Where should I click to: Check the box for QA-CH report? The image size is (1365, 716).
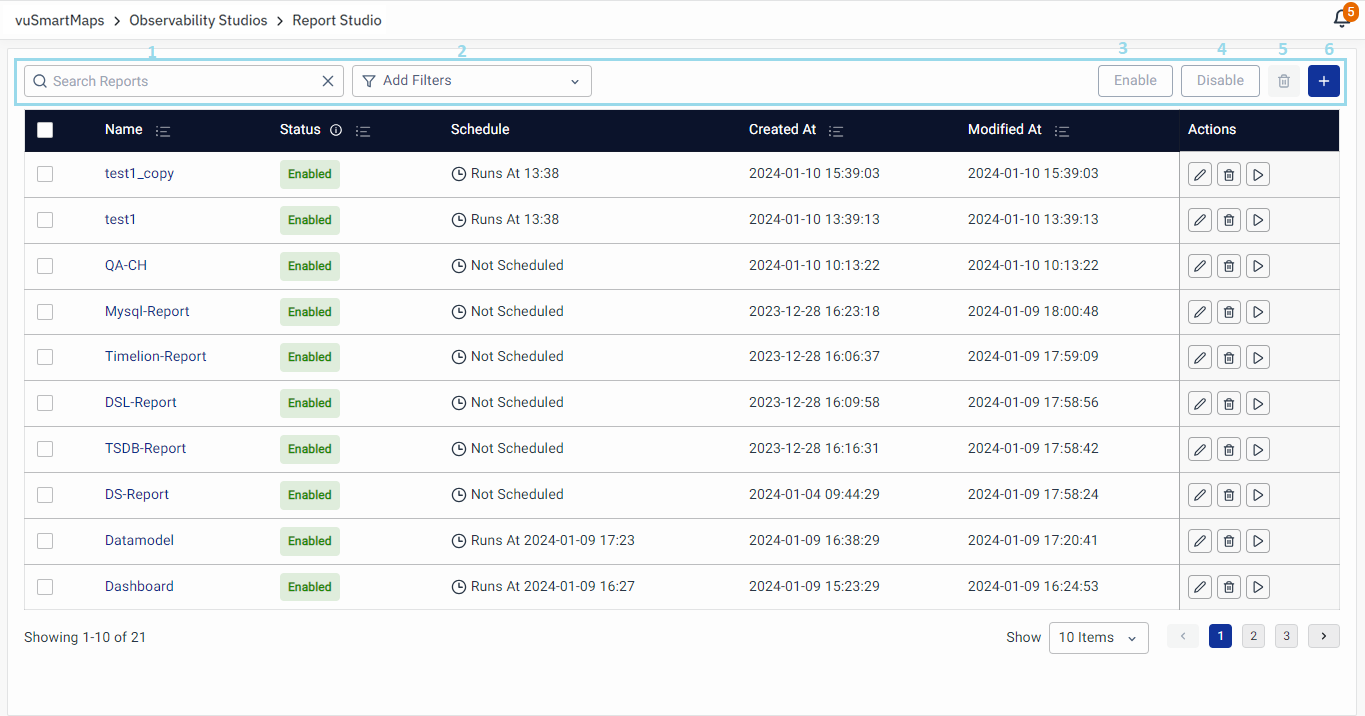45,266
